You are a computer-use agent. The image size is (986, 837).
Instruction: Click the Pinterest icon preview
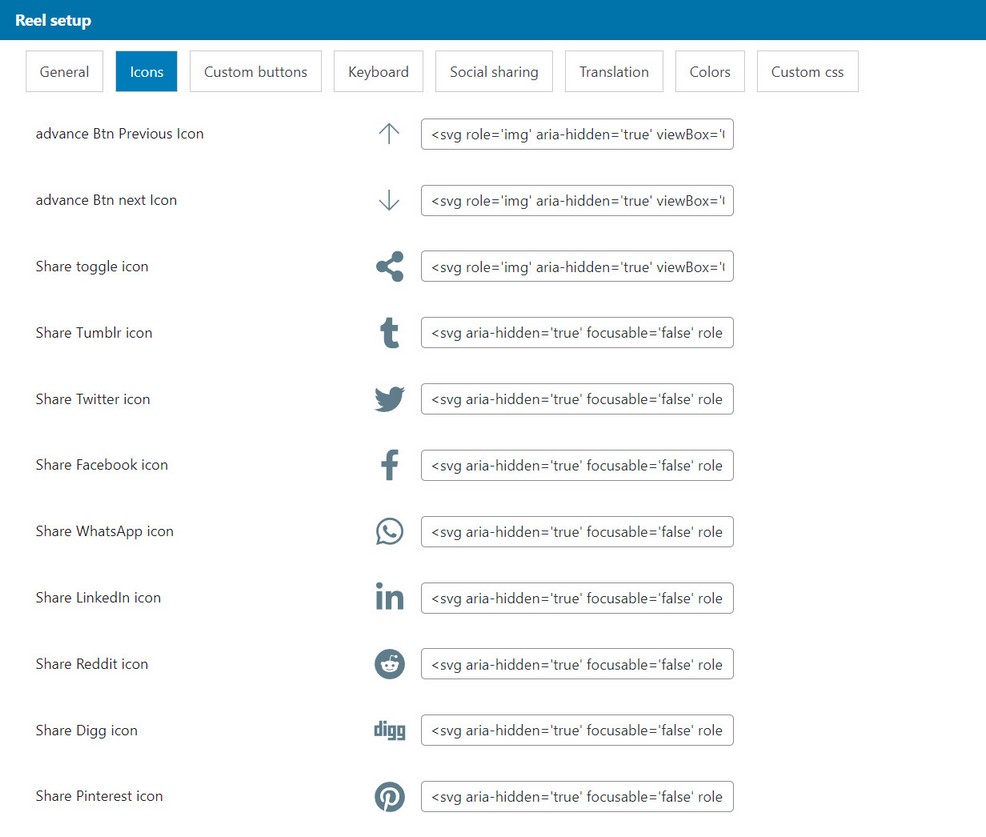click(x=389, y=797)
